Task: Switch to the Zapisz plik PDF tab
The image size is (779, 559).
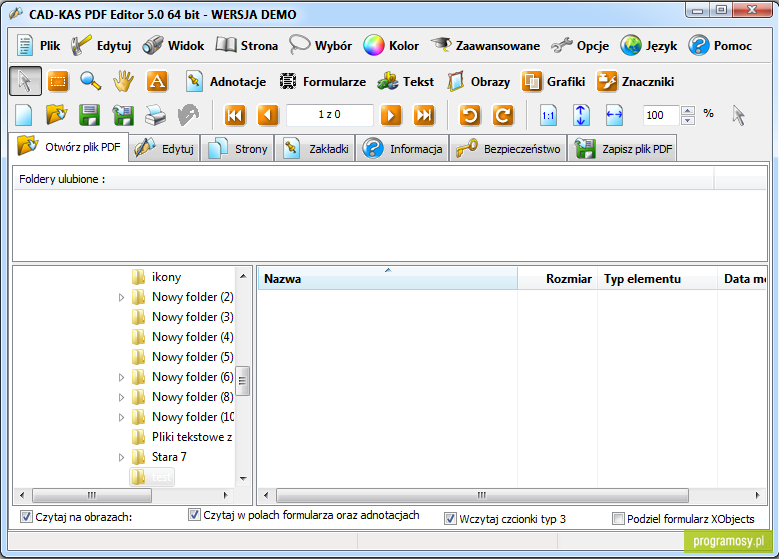Action: point(623,149)
